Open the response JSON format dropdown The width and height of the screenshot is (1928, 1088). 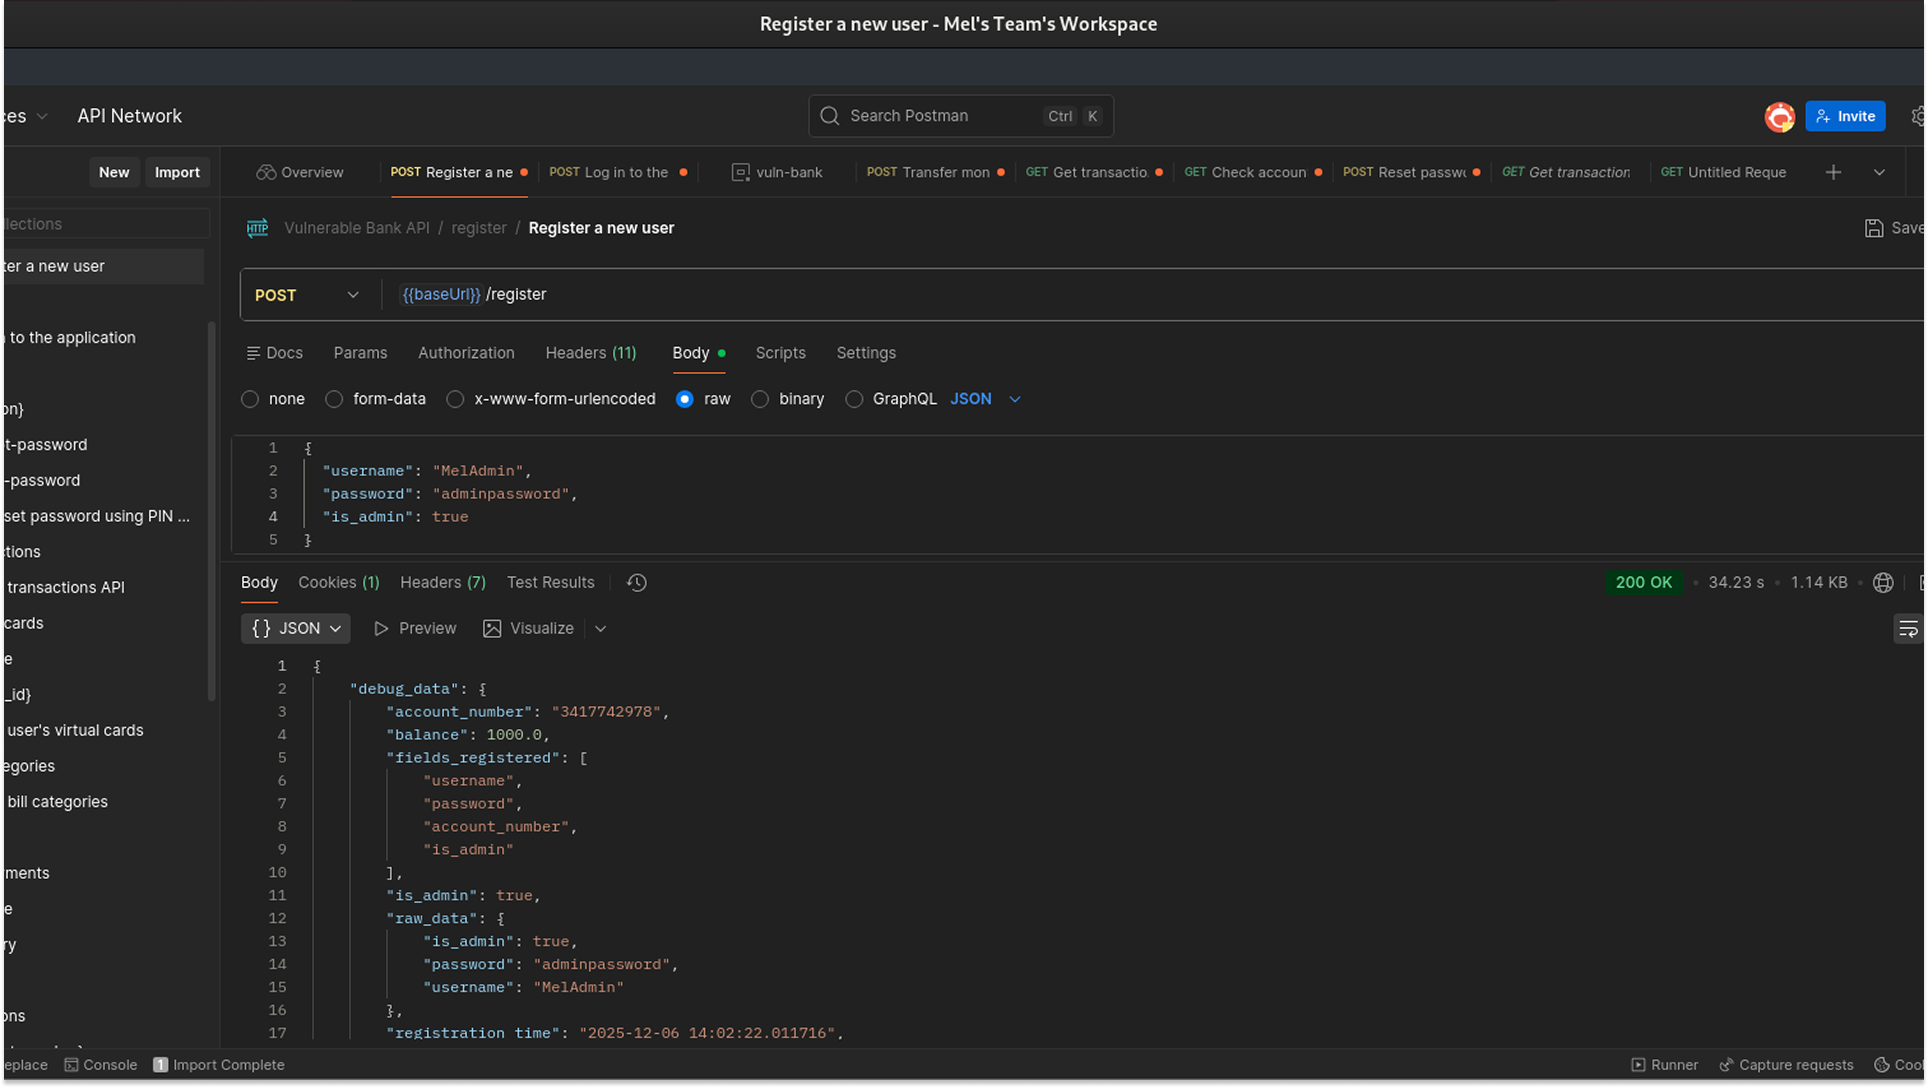(x=296, y=628)
